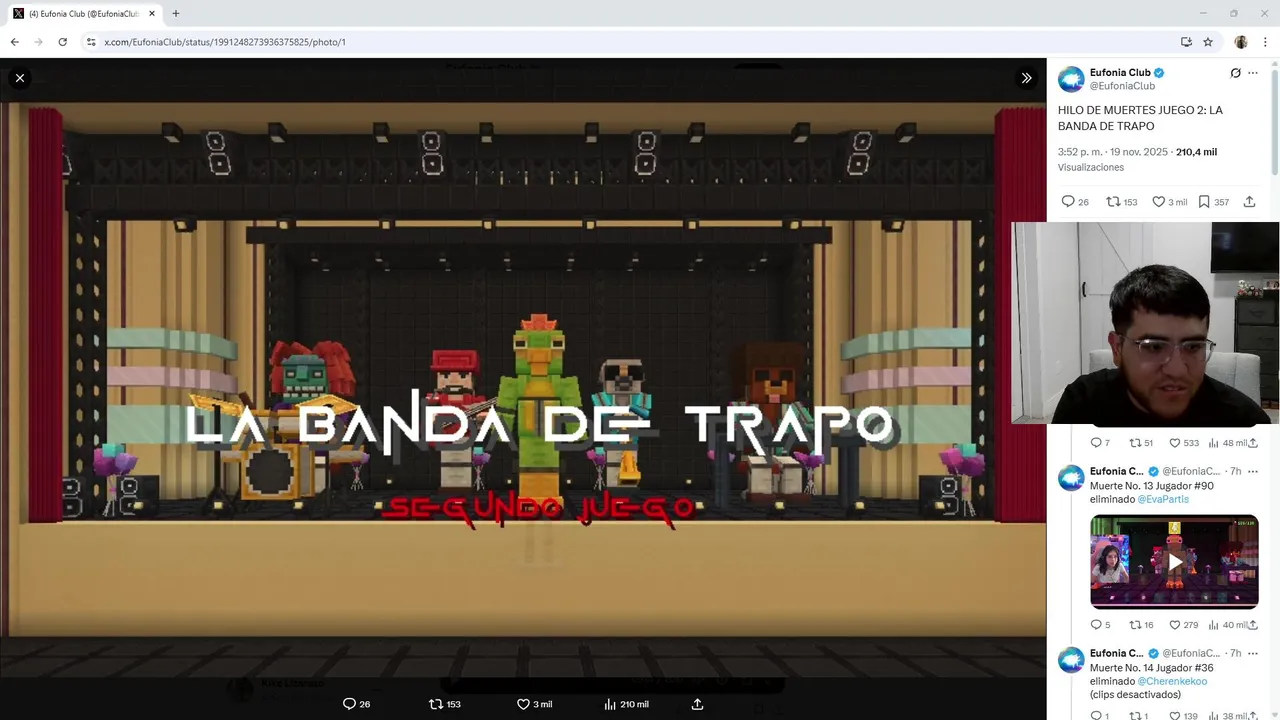This screenshot has width=1280, height=720.
Task: Go forward in browser history
Action: point(38,42)
